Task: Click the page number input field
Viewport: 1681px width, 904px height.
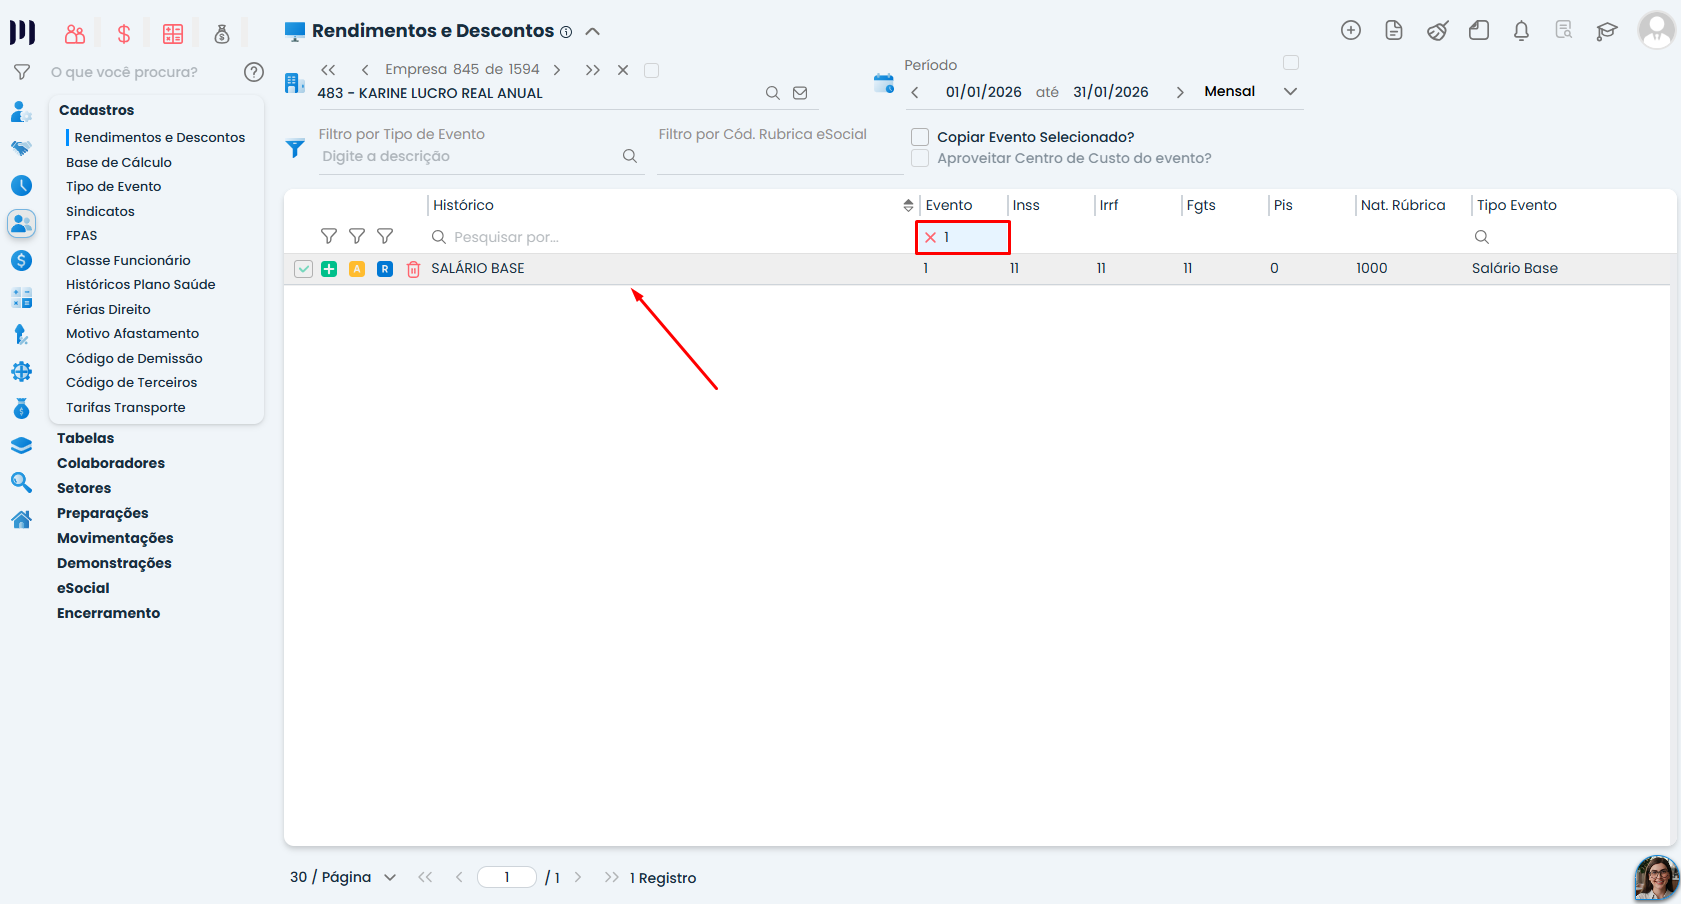Action: pos(507,877)
